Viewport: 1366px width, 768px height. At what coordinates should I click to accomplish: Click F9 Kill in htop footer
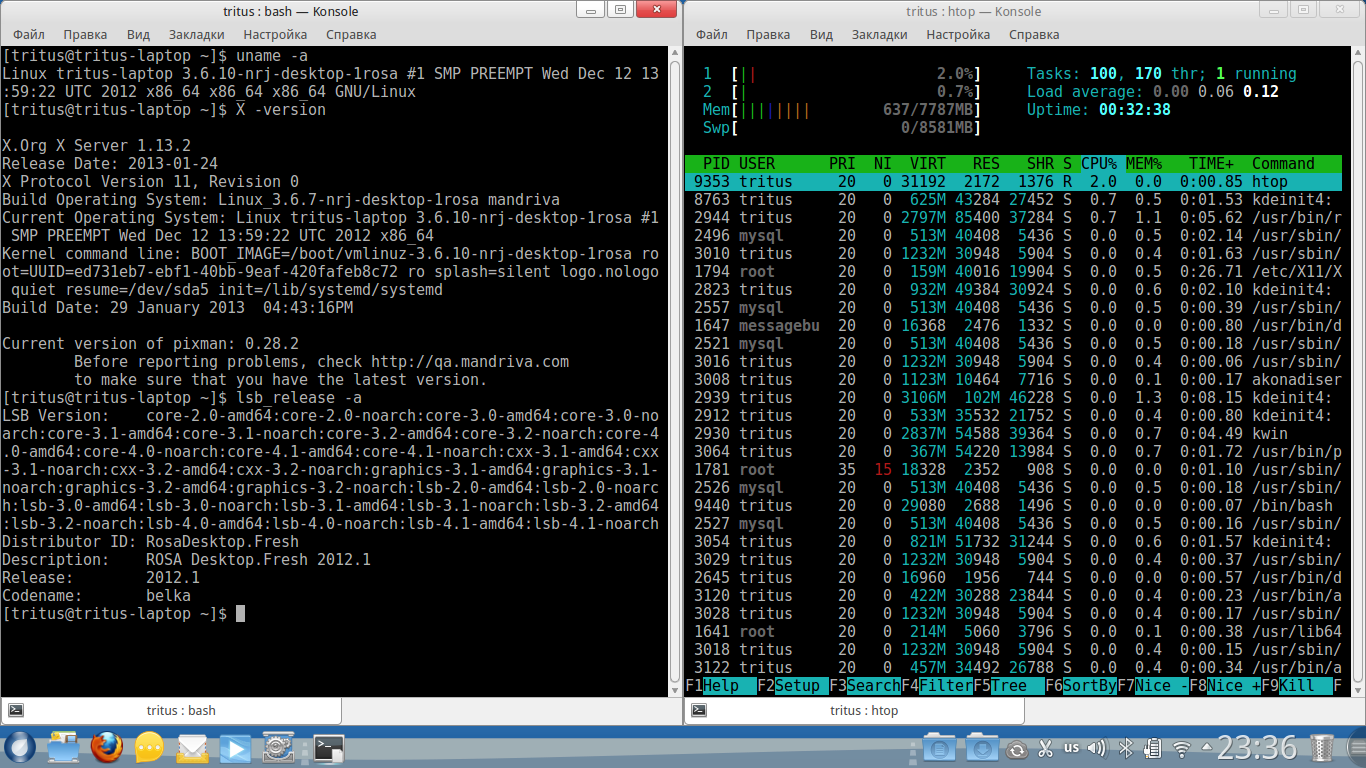point(1297,686)
